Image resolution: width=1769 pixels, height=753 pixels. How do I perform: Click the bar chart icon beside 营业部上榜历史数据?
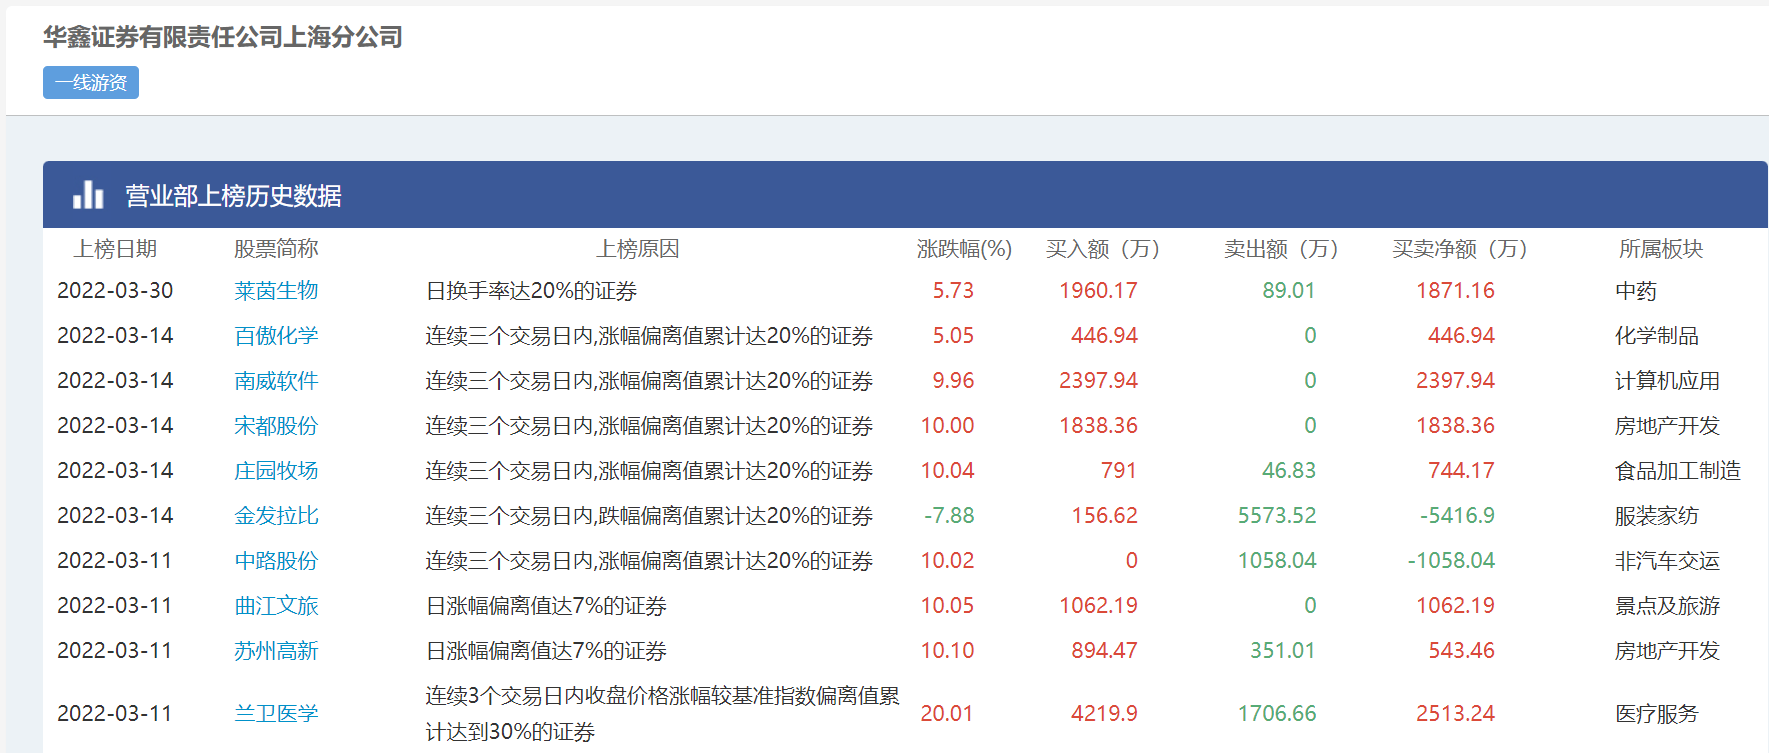point(88,194)
